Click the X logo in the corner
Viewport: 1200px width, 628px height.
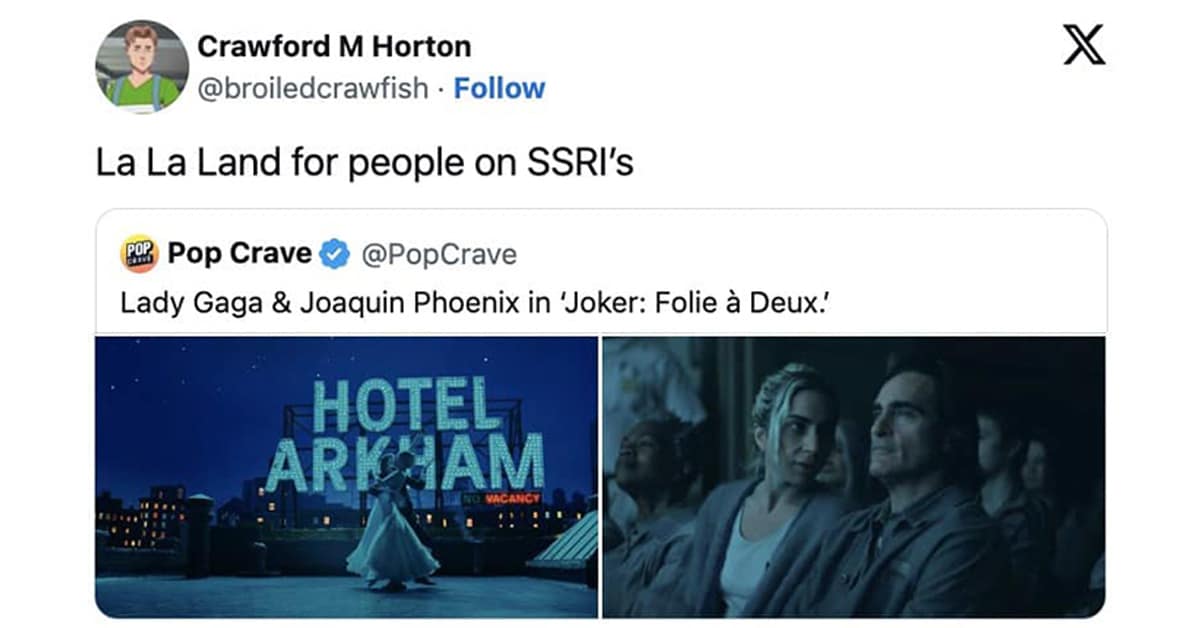pyautogui.click(x=1084, y=46)
